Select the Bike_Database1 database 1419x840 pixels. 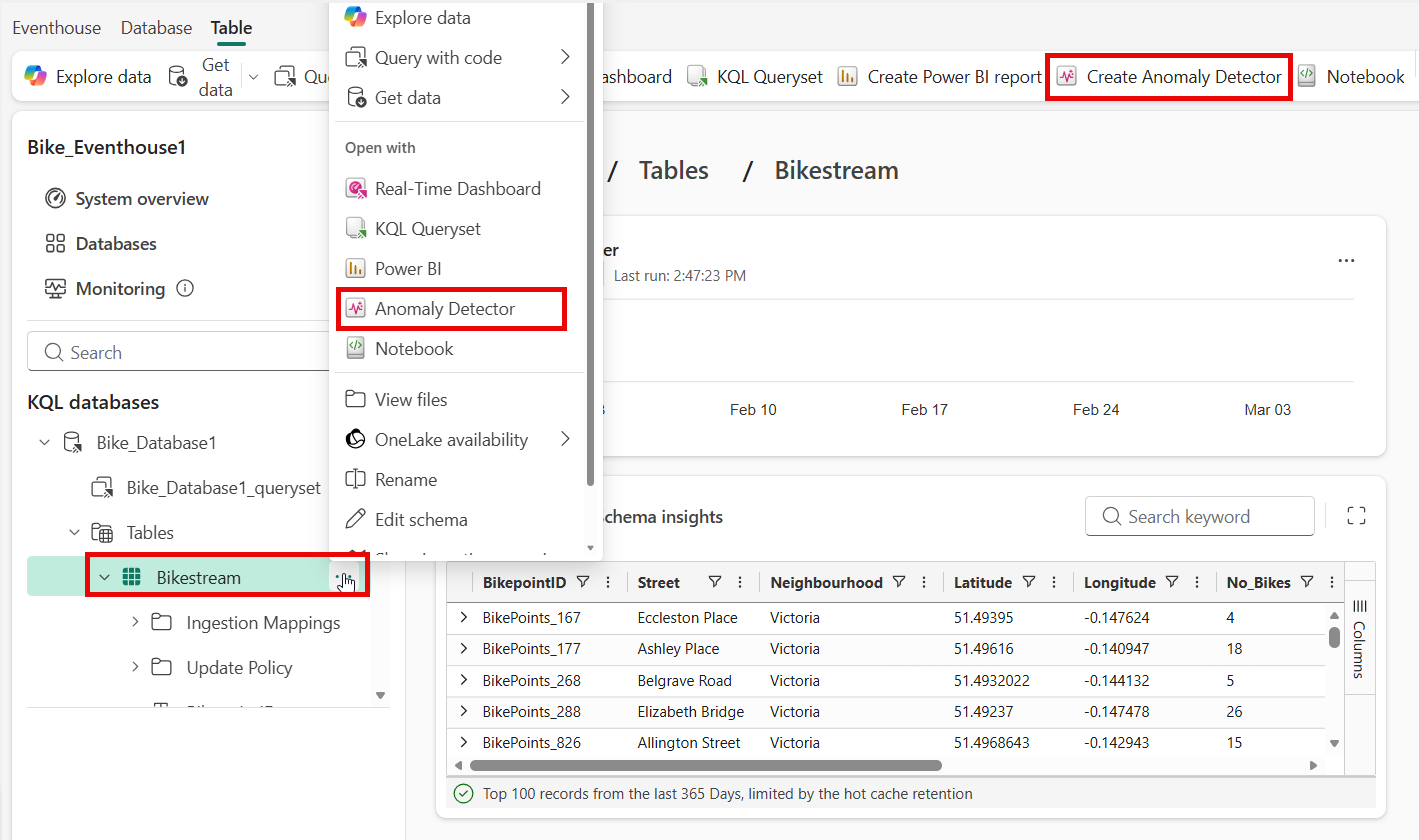pos(156,443)
